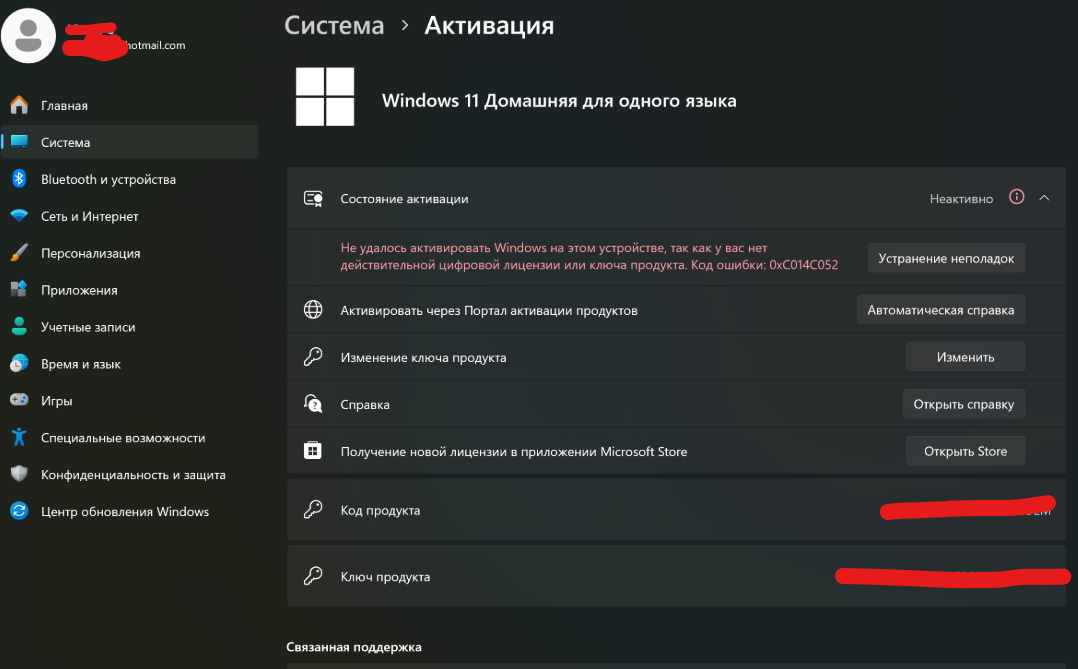
Task: Click the Wi-Fi network icon in sidebar
Action: pos(19,216)
